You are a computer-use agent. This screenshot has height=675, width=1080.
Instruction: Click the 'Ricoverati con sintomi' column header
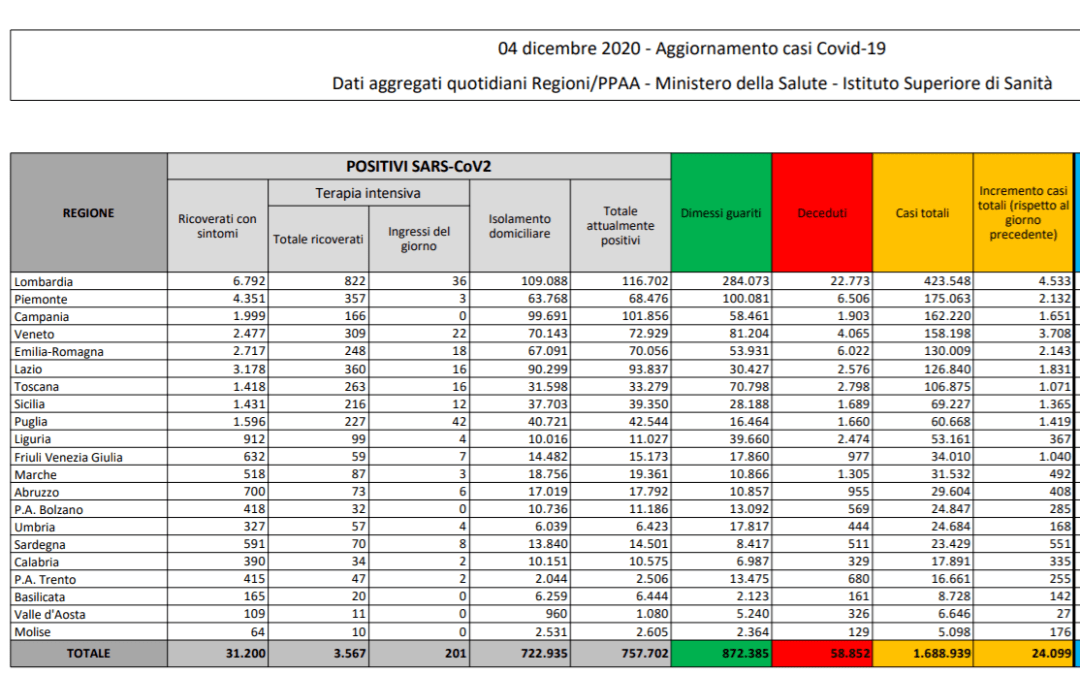(x=218, y=226)
